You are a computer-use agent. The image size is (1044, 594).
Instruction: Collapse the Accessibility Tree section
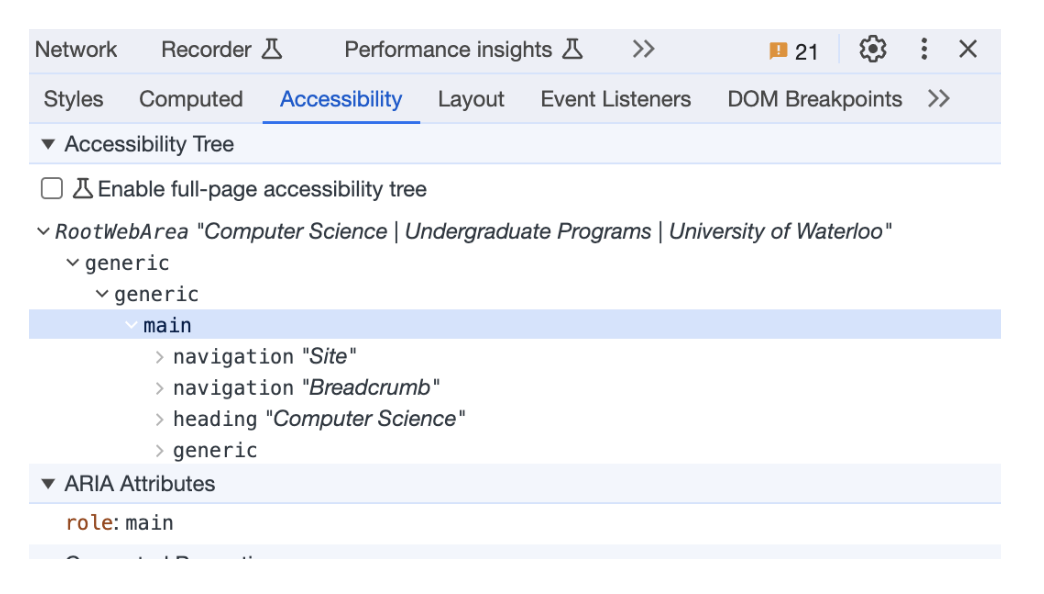[x=48, y=145]
